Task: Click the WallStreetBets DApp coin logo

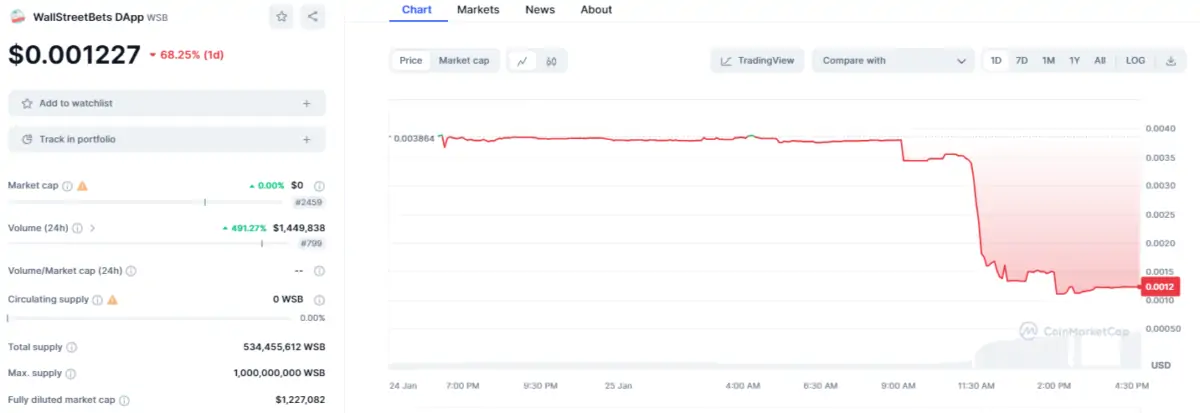Action: [x=18, y=17]
